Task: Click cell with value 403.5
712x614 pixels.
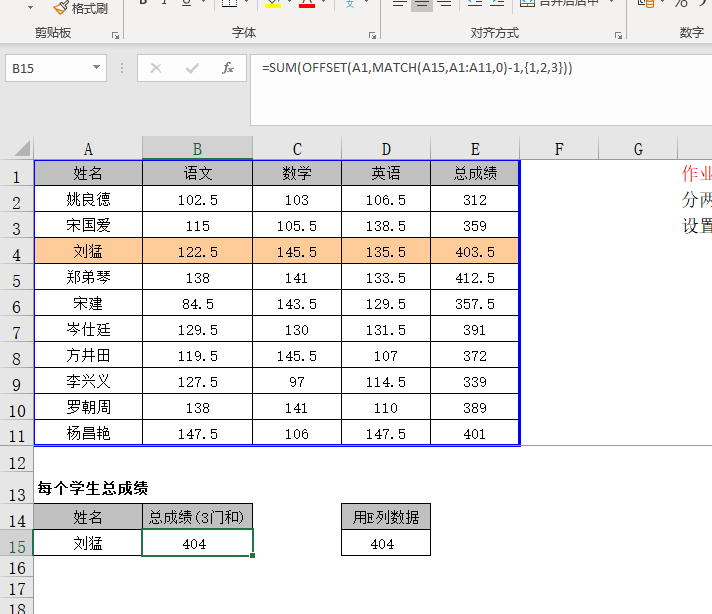Action: click(475, 252)
